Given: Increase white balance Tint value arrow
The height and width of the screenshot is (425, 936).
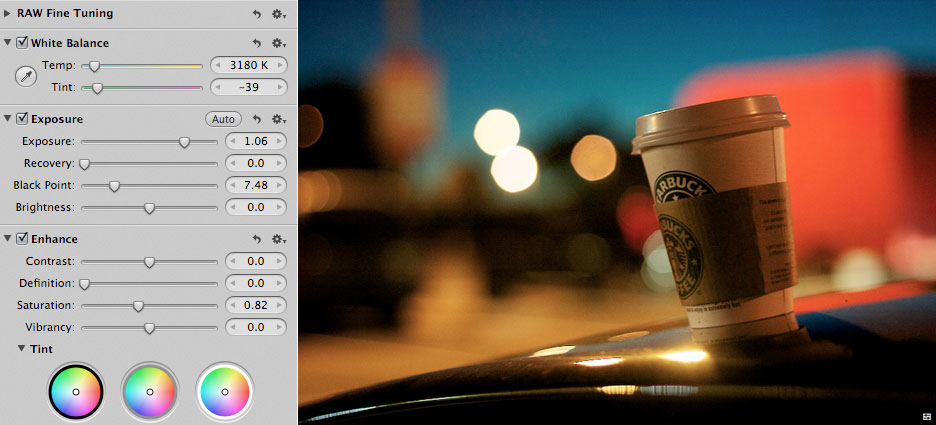Looking at the screenshot, I should (280, 87).
